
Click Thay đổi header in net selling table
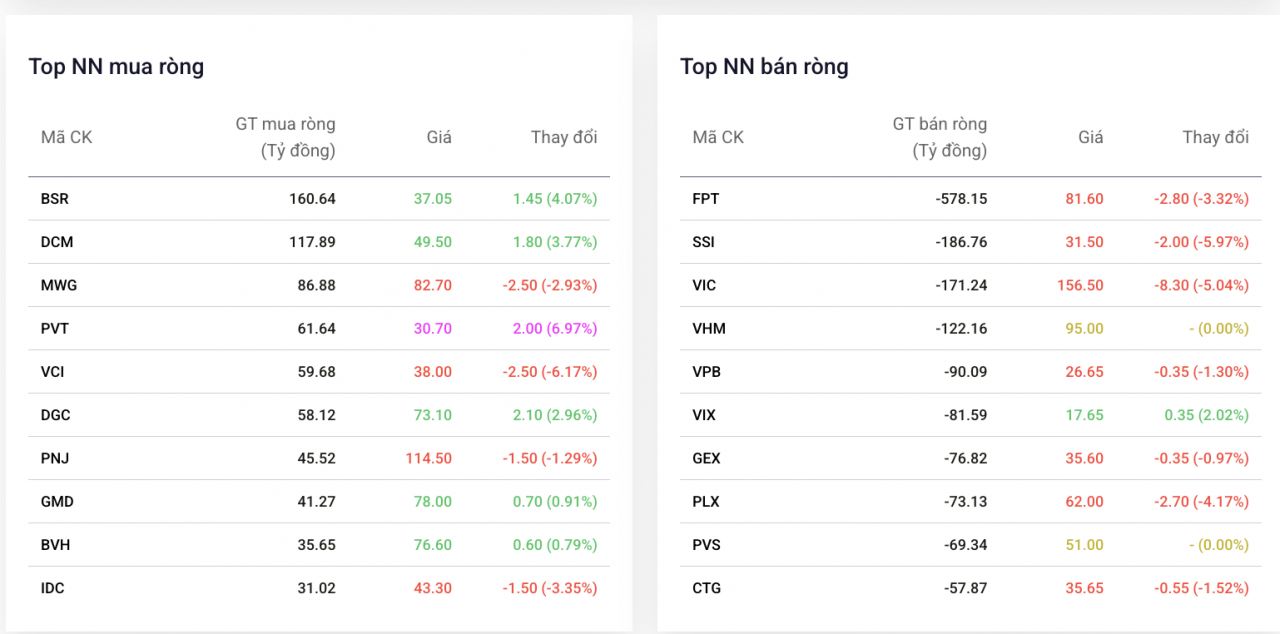(1215, 137)
